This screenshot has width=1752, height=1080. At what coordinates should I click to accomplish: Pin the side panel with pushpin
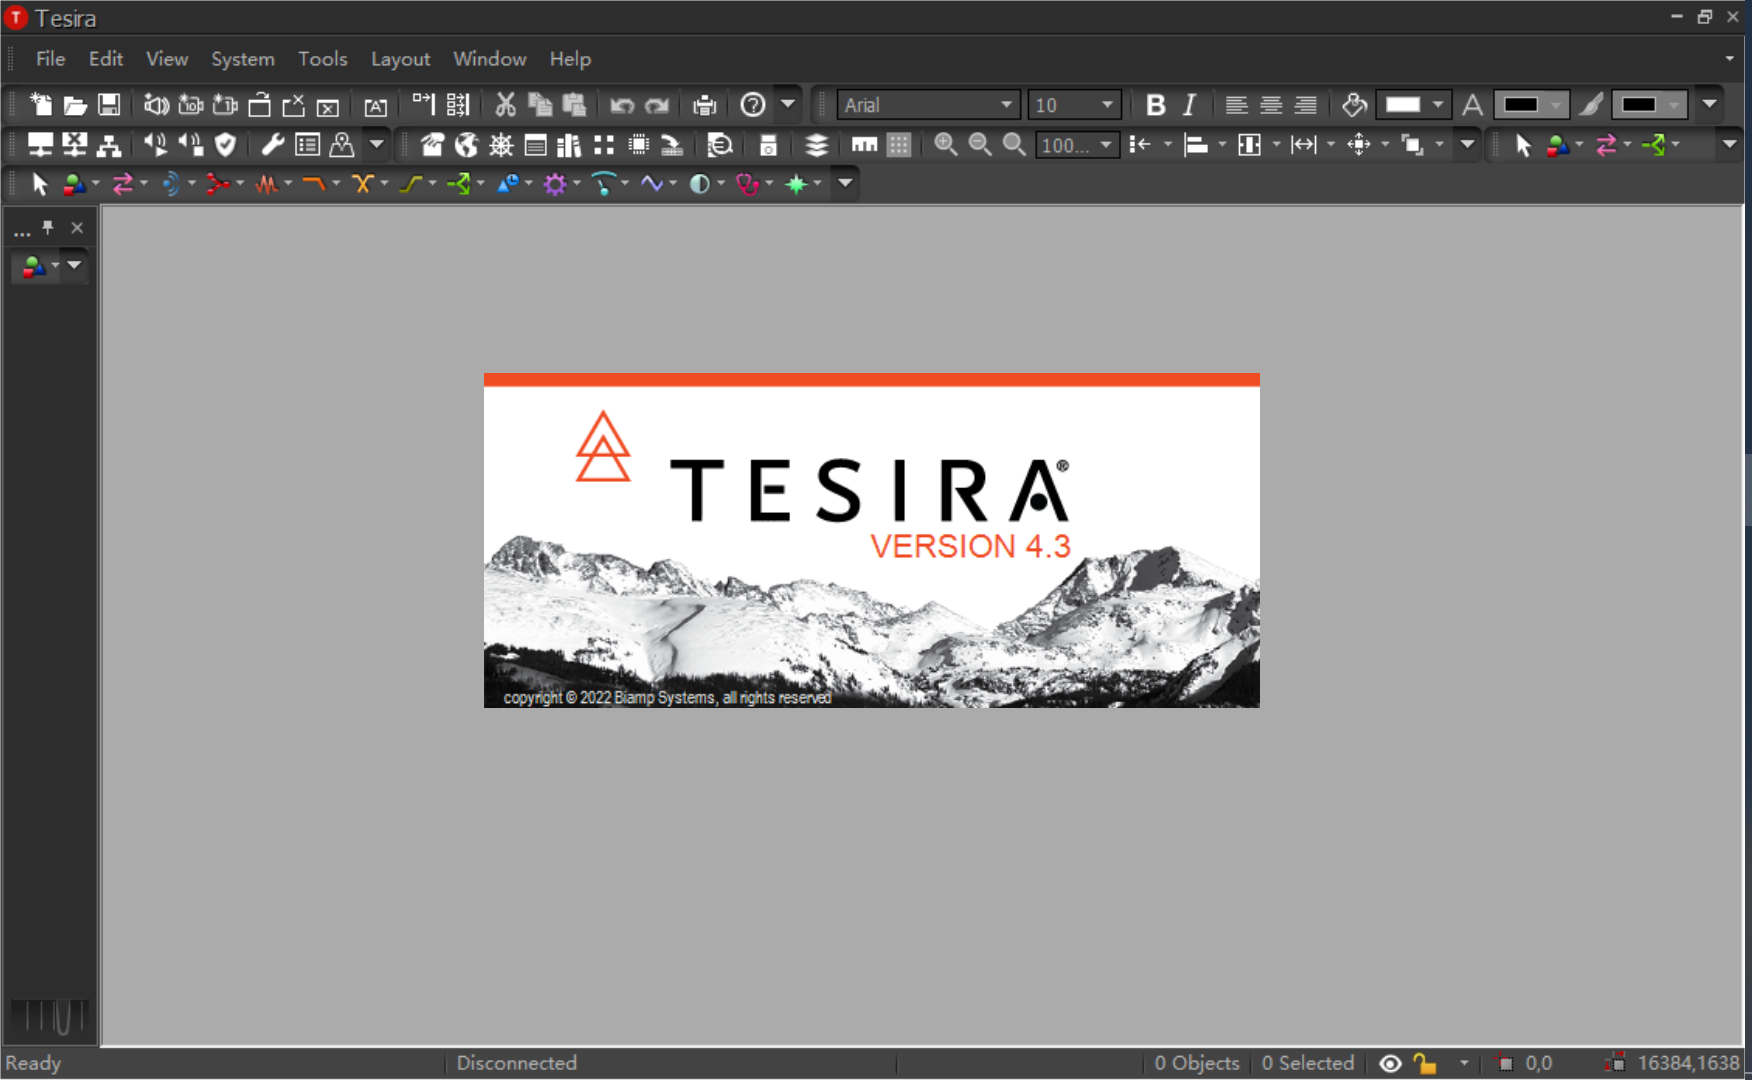pos(47,228)
